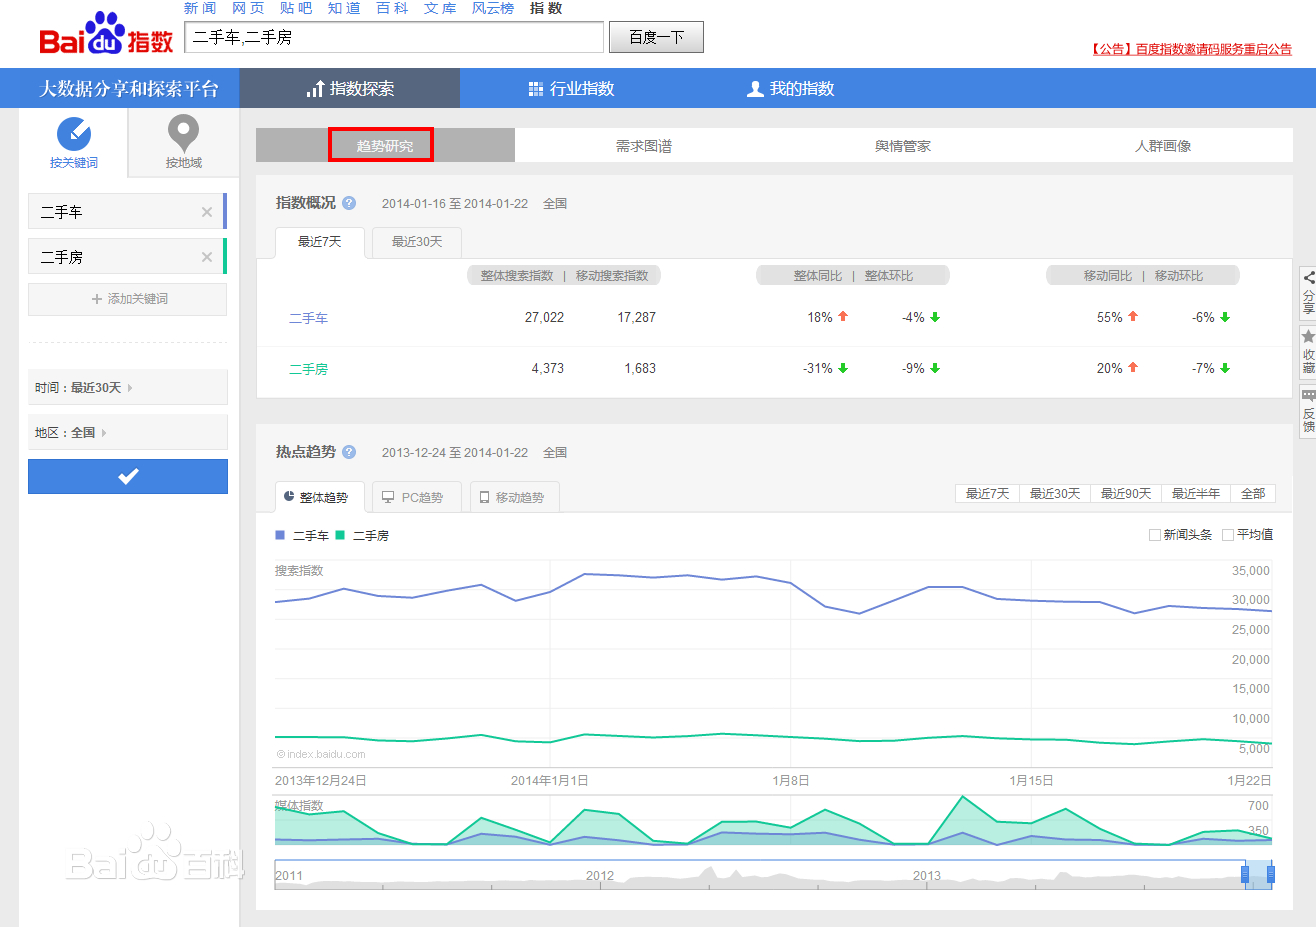Click the search input with 二手车,二手房
Screen dimensions: 1316x927
[395, 37]
